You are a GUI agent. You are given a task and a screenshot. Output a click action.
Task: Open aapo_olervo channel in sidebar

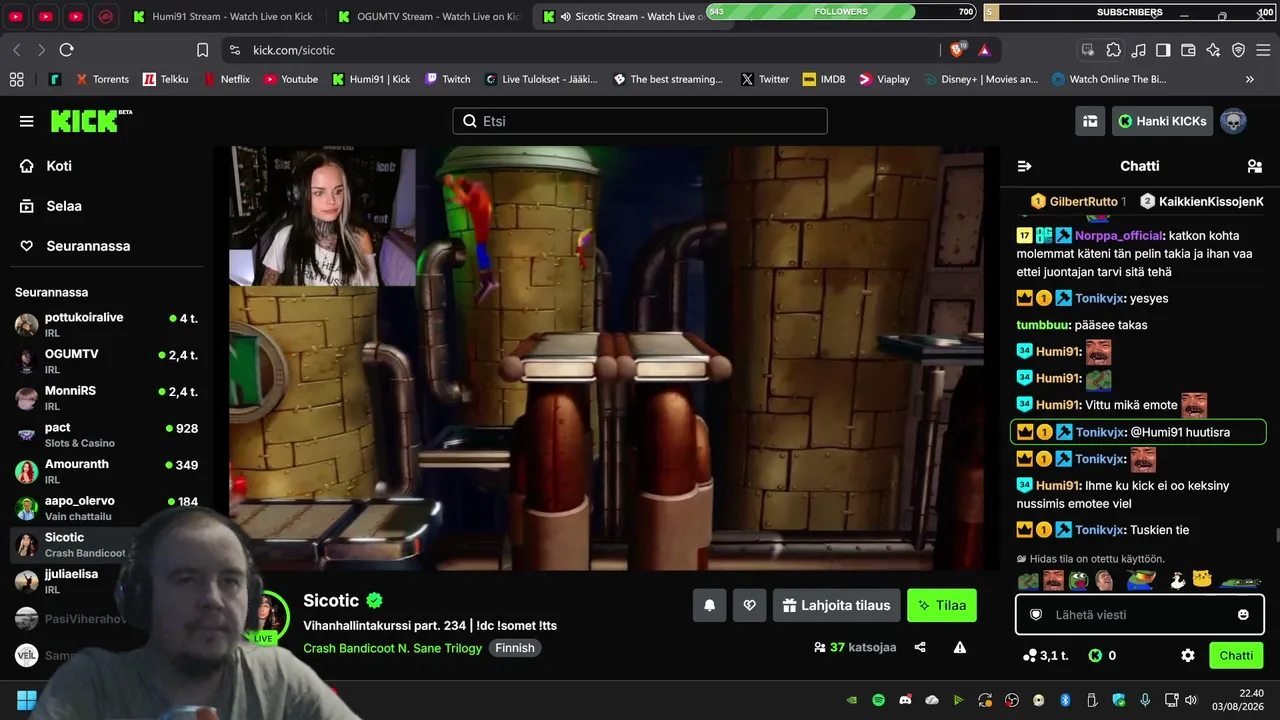click(107, 508)
